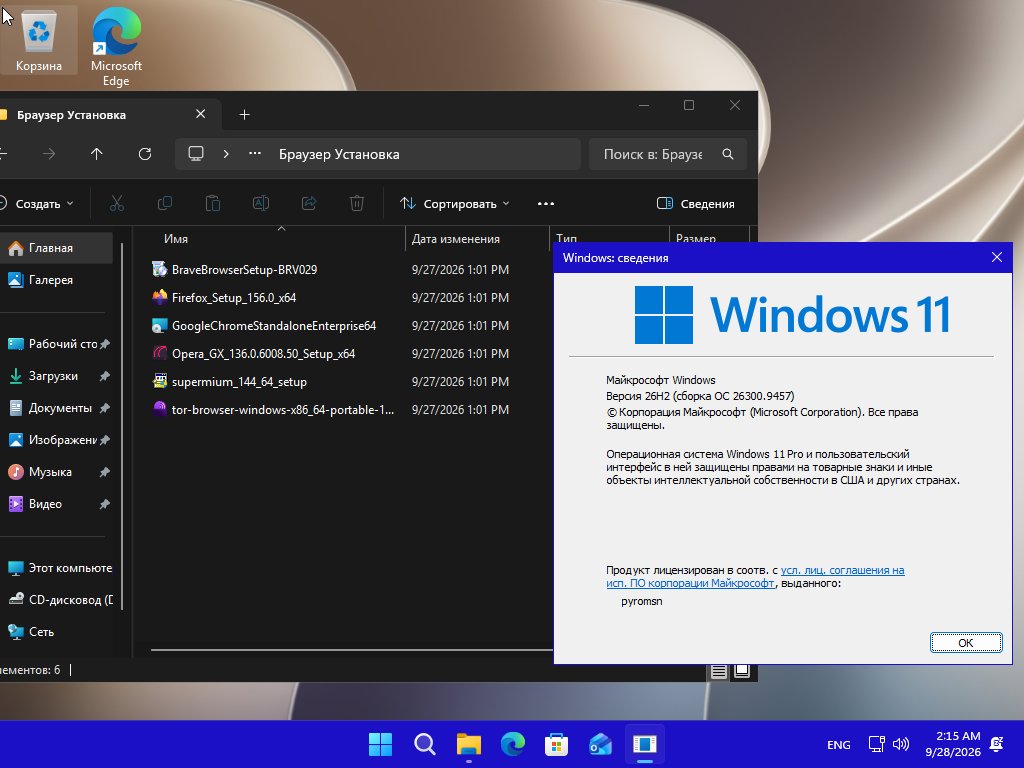1024x768 pixels.
Task: Click the Paste clipboard icon in Explorer toolbar
Action: pos(213,204)
